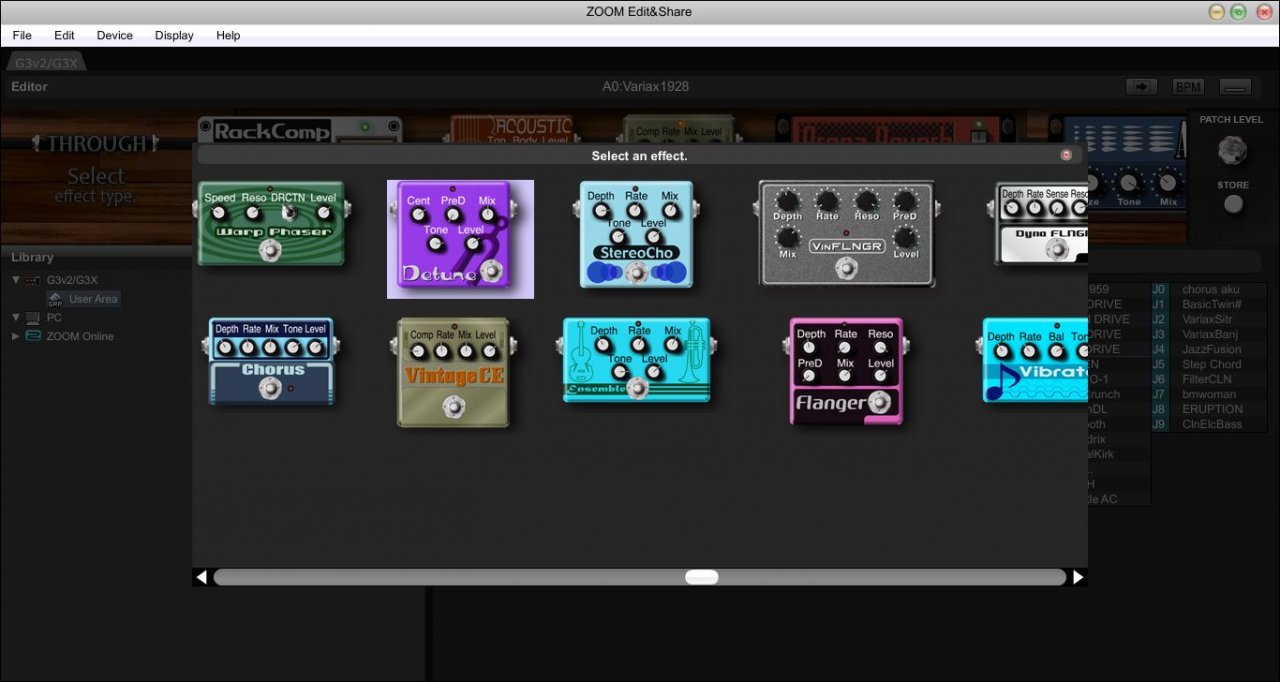Select ZOOM Online in the library tree

(80, 336)
